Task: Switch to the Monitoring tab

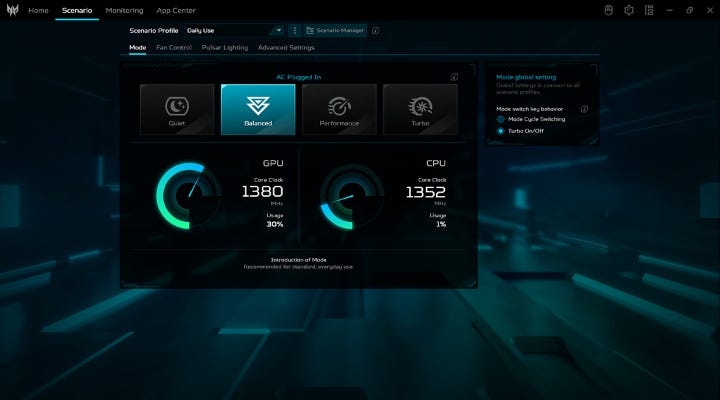Action: 124,10
